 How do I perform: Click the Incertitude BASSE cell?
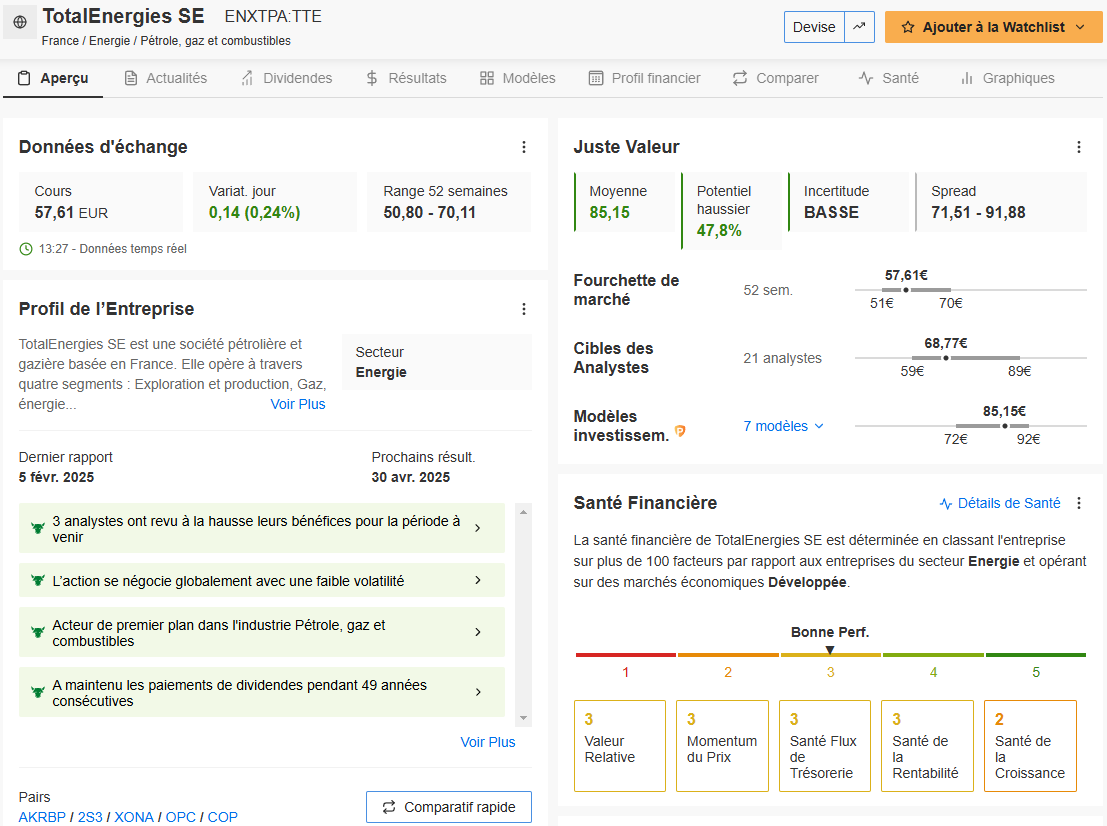pyautogui.click(x=849, y=202)
